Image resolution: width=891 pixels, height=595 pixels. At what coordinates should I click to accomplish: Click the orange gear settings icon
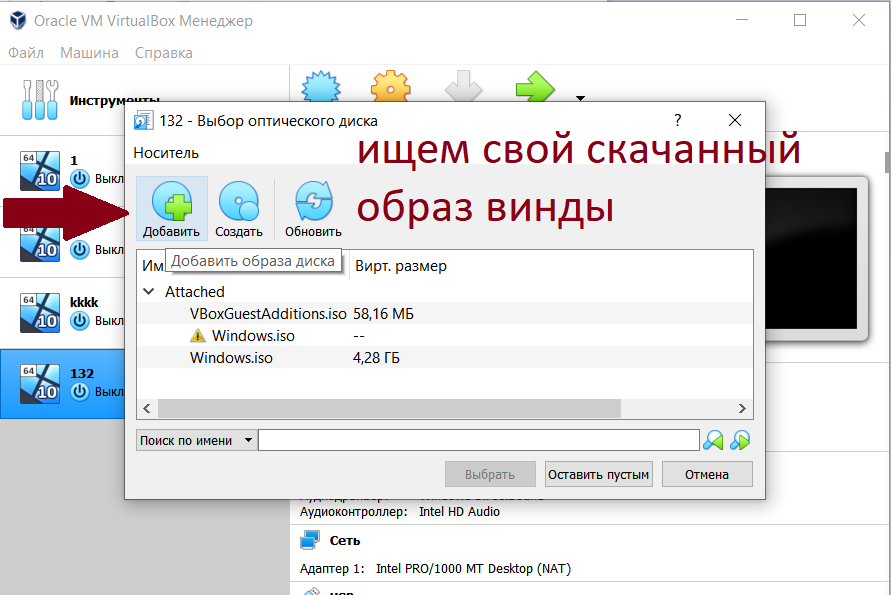coord(391,88)
